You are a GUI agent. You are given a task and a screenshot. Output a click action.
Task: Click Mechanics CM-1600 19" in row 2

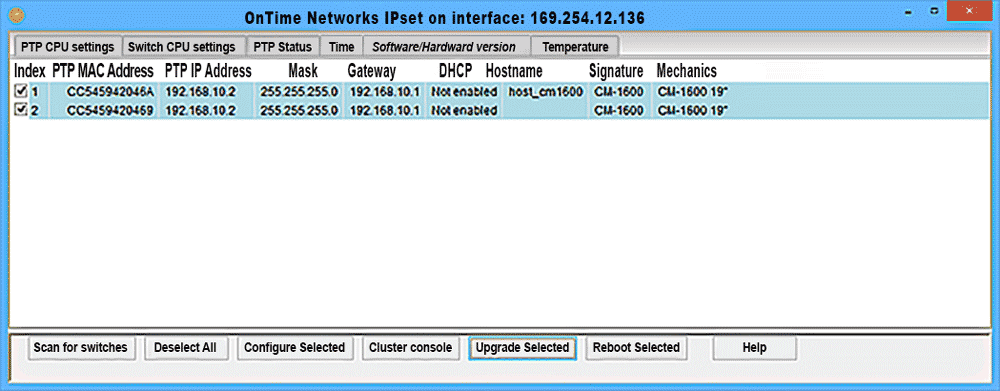click(x=693, y=111)
